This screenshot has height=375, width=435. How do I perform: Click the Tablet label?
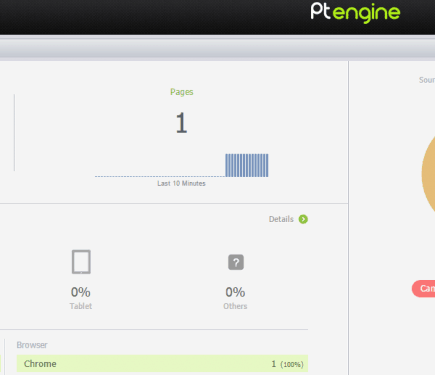click(81, 306)
